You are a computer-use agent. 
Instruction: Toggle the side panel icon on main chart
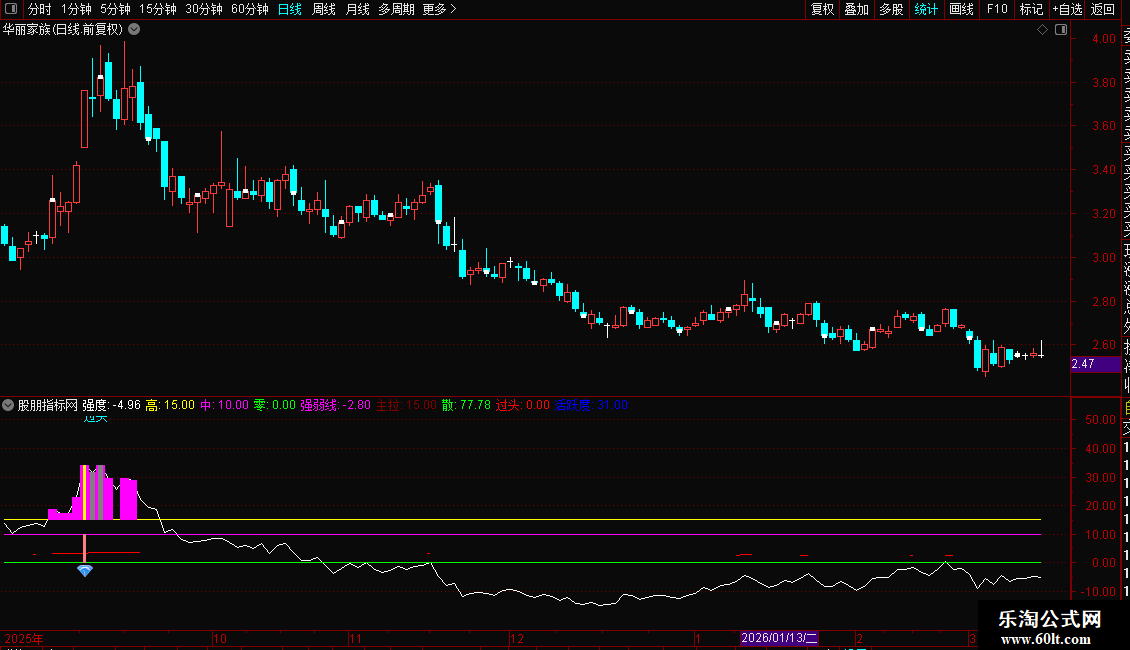click(1061, 30)
